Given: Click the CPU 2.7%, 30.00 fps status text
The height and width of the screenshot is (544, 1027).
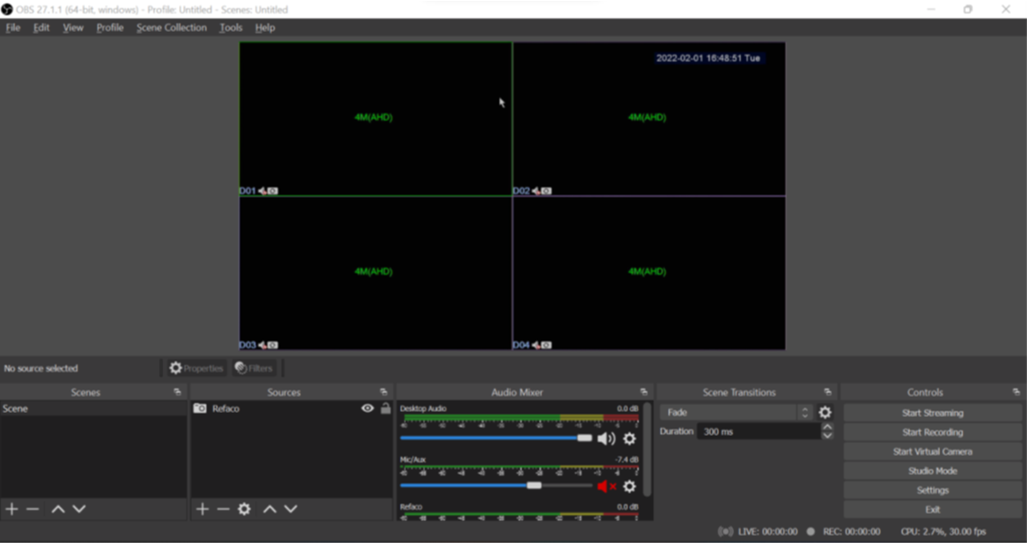Looking at the screenshot, I should tap(943, 532).
